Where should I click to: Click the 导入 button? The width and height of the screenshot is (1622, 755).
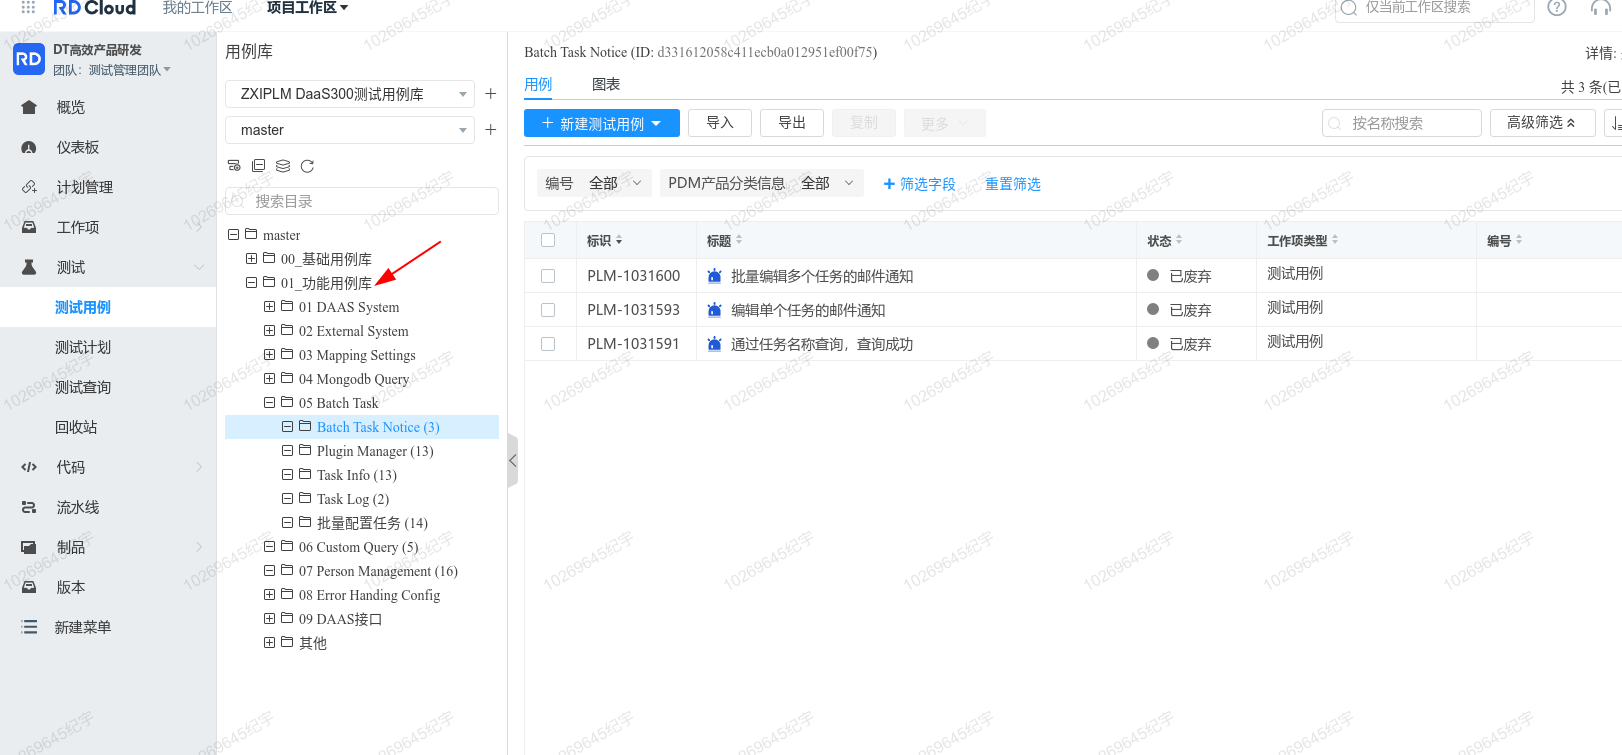pos(720,123)
